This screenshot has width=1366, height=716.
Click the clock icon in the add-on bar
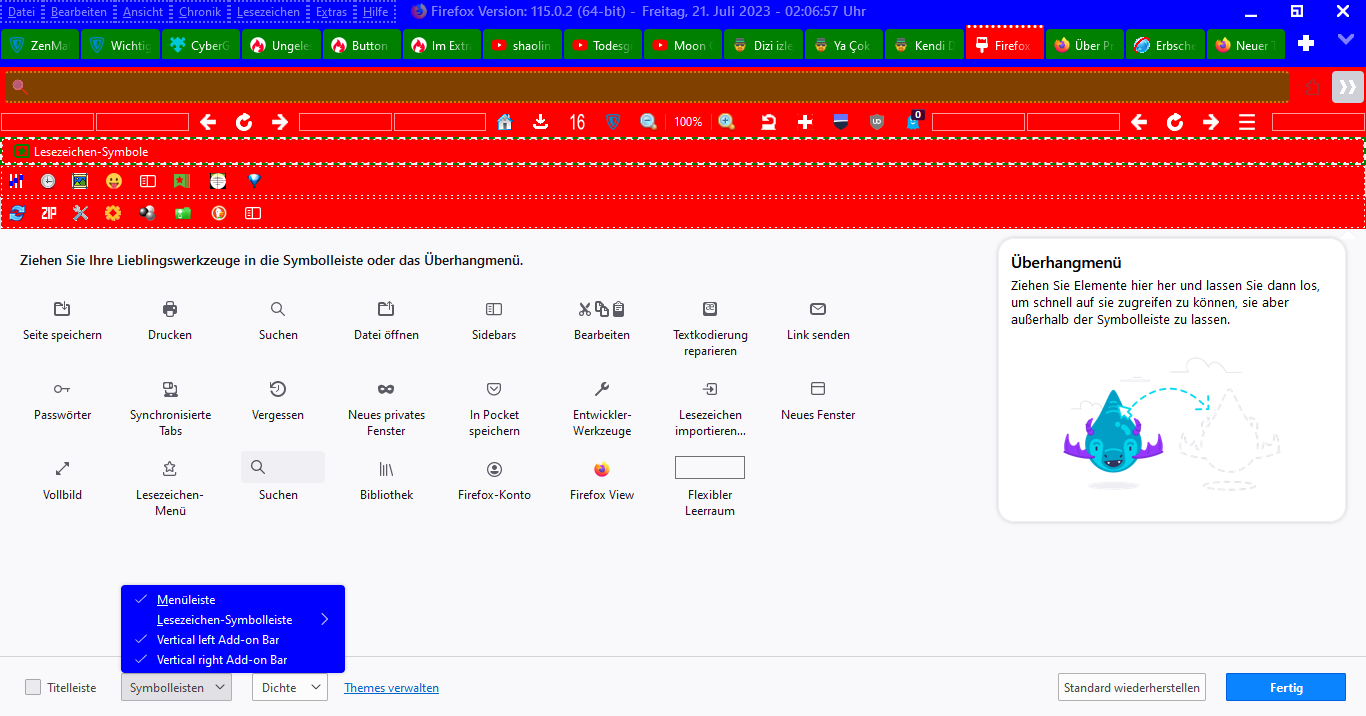tap(48, 181)
